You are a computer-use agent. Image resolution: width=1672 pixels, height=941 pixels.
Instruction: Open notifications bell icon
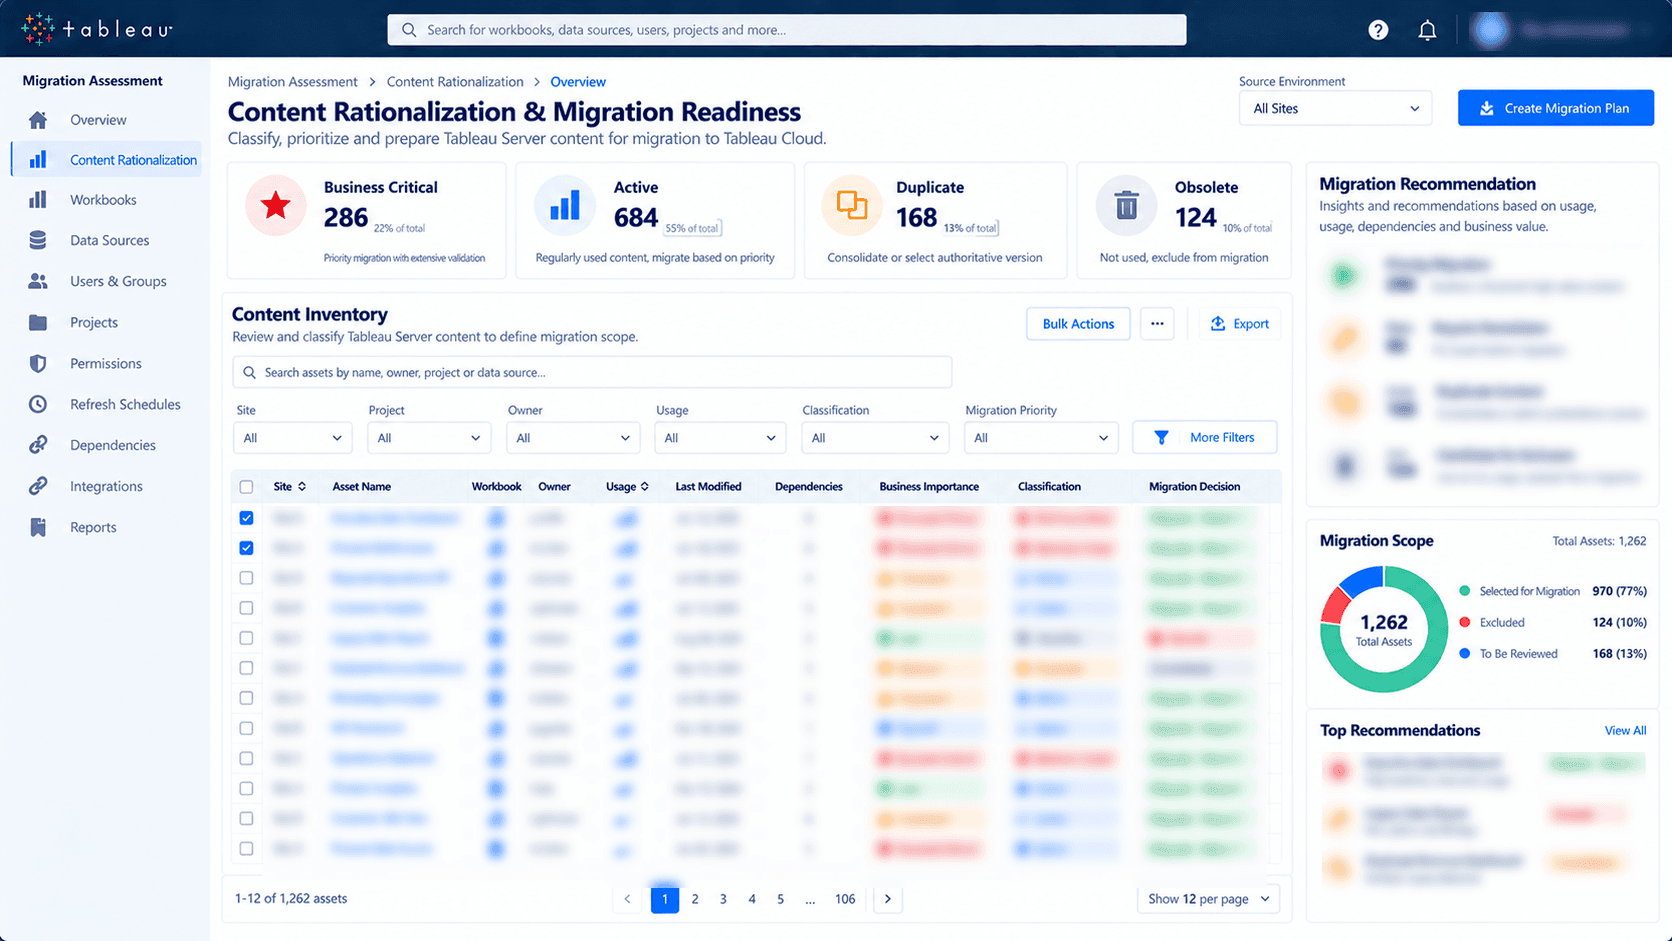(x=1427, y=30)
